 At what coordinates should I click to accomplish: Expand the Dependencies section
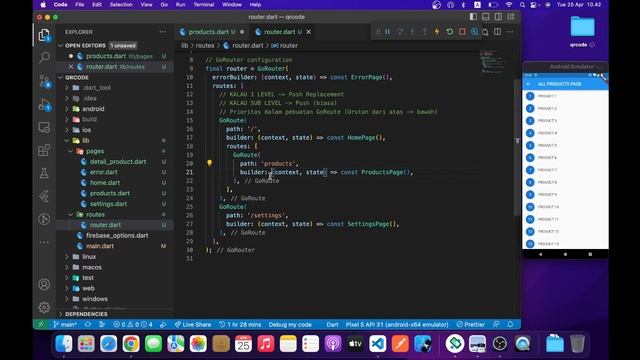click(115, 314)
